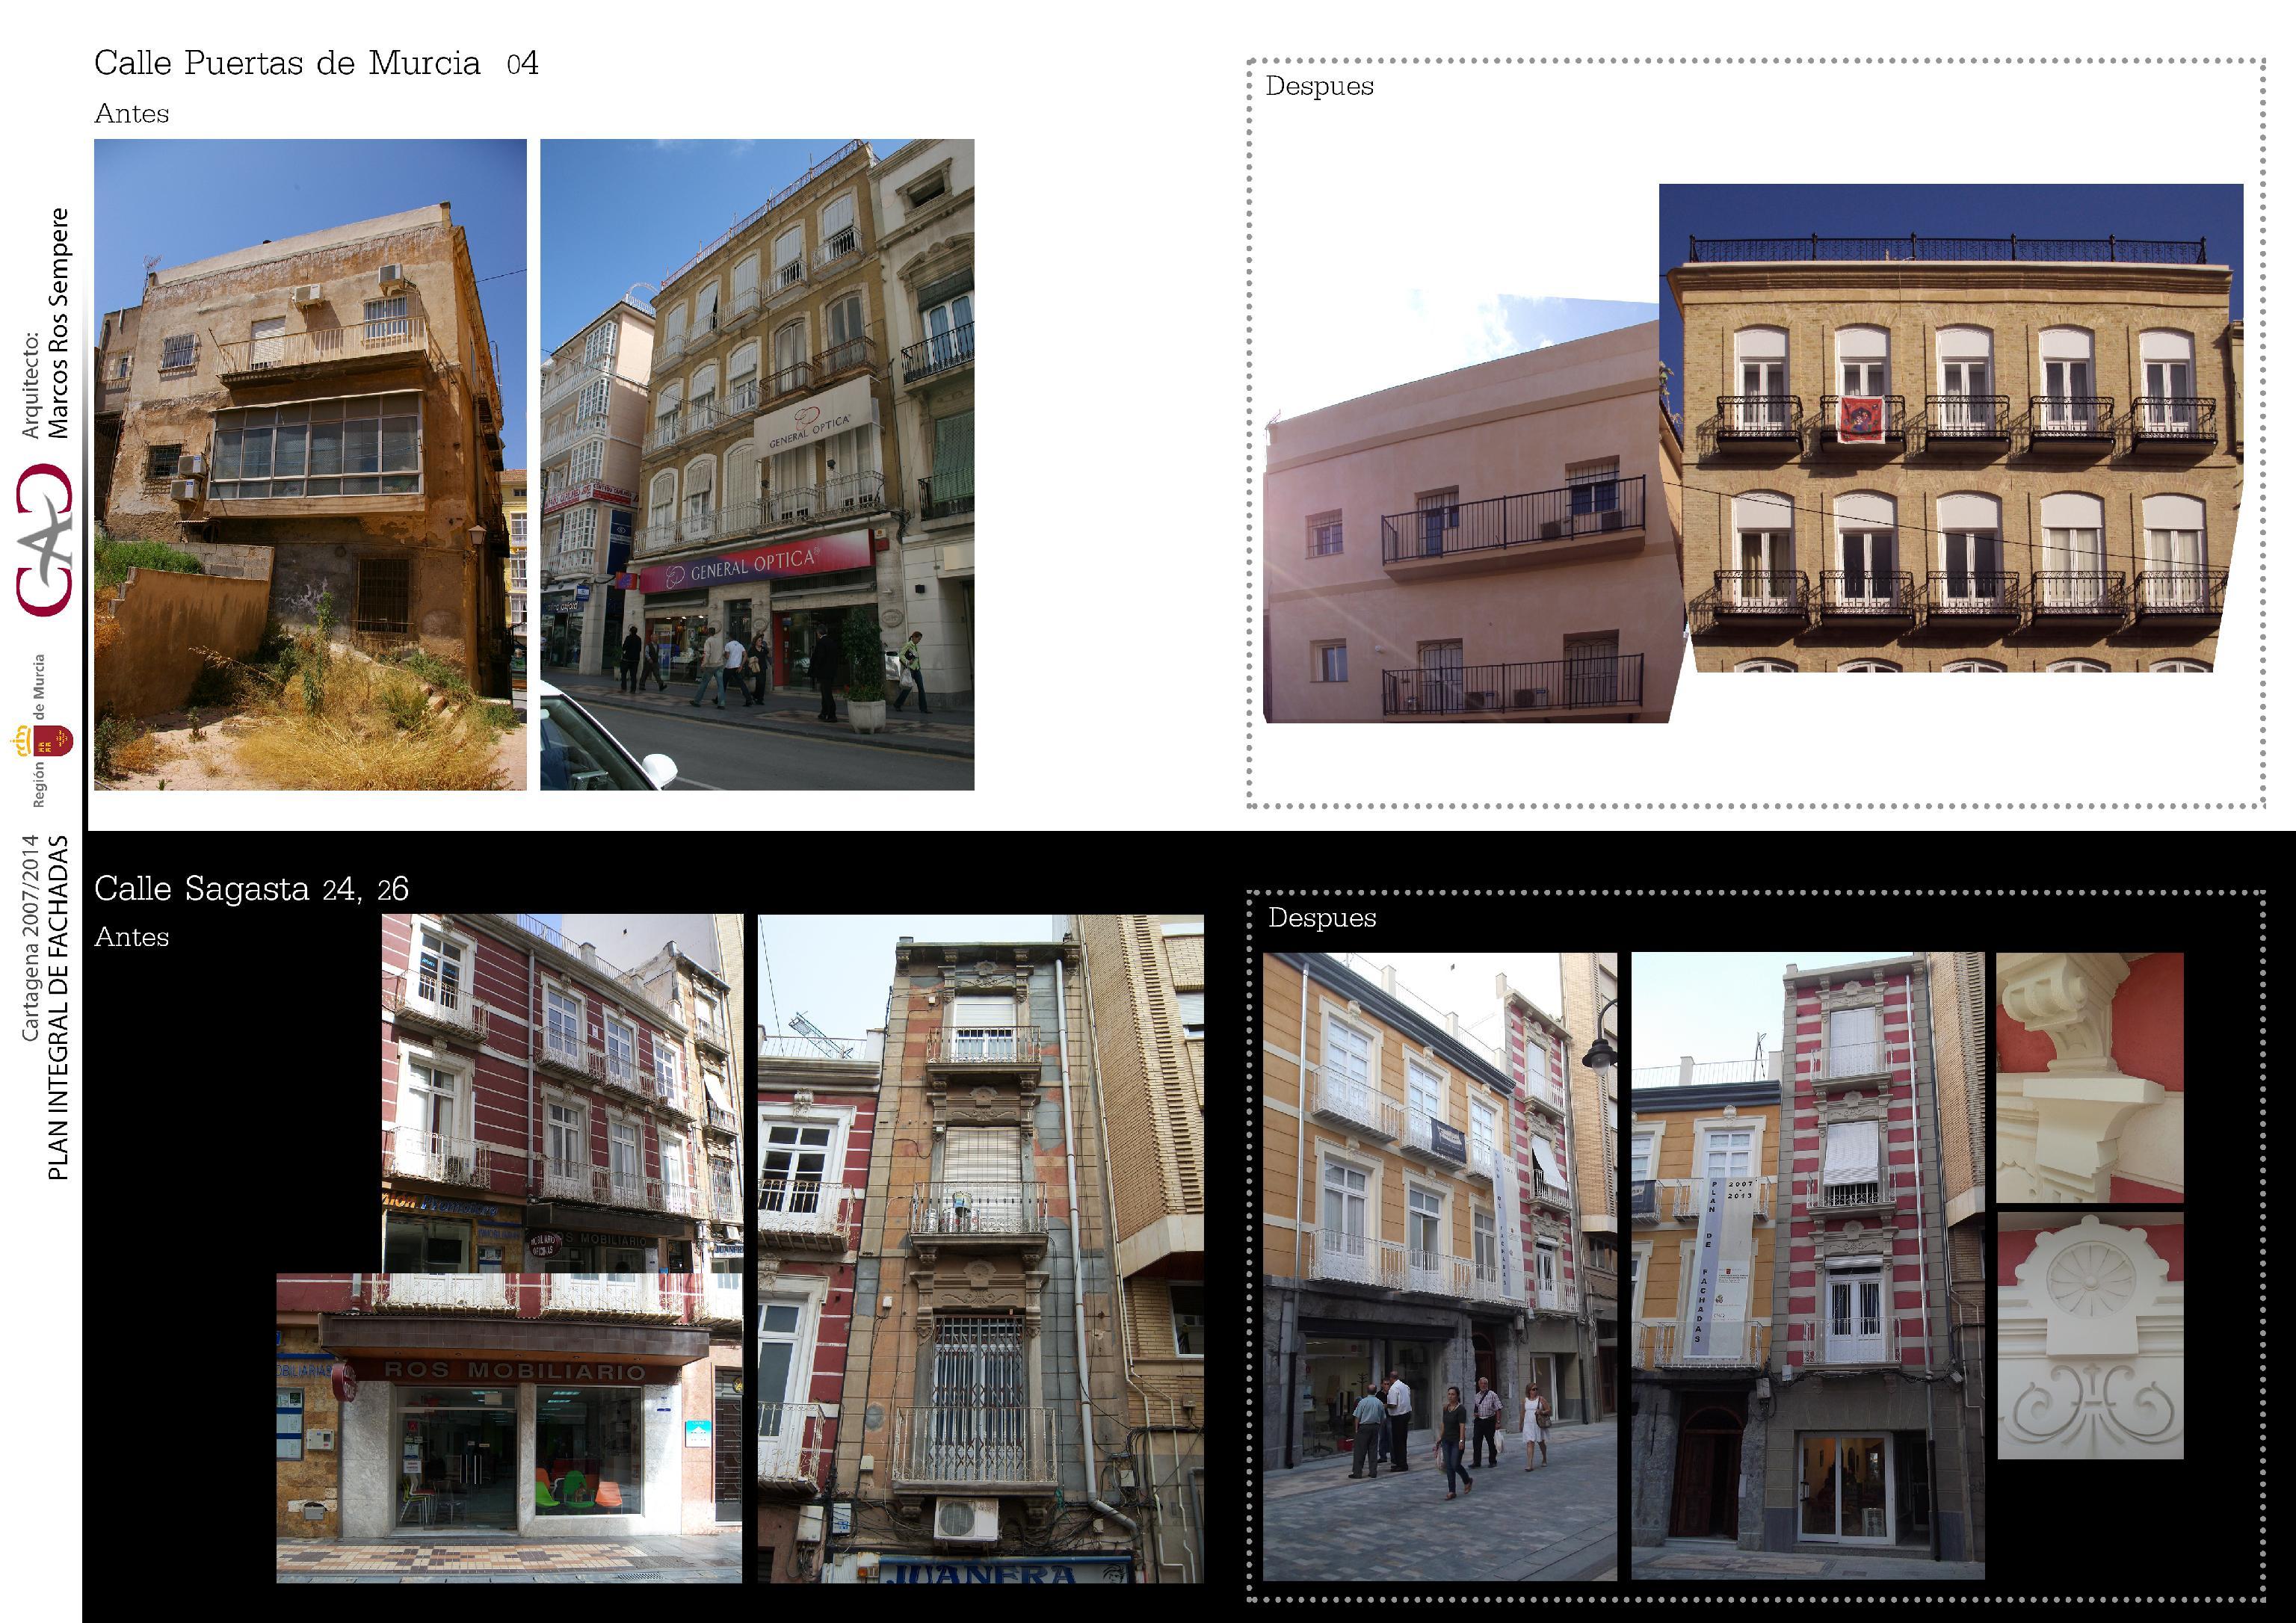
Task: Open the red-white striped narrow facade after photo
Action: (x=1807, y=1266)
